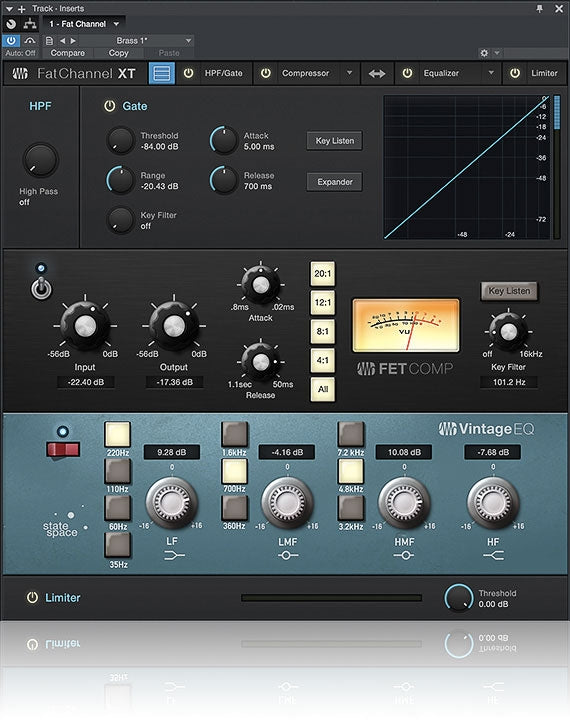Screen dimensions: 570x721
Task: Select the 8:1 ratio button
Action: coord(323,332)
